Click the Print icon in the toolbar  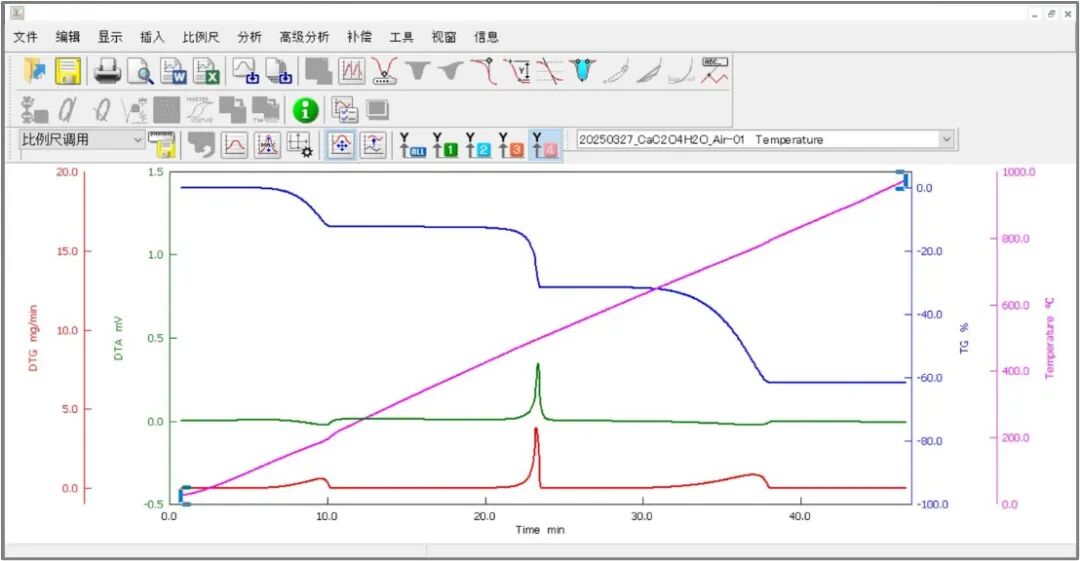pos(107,71)
